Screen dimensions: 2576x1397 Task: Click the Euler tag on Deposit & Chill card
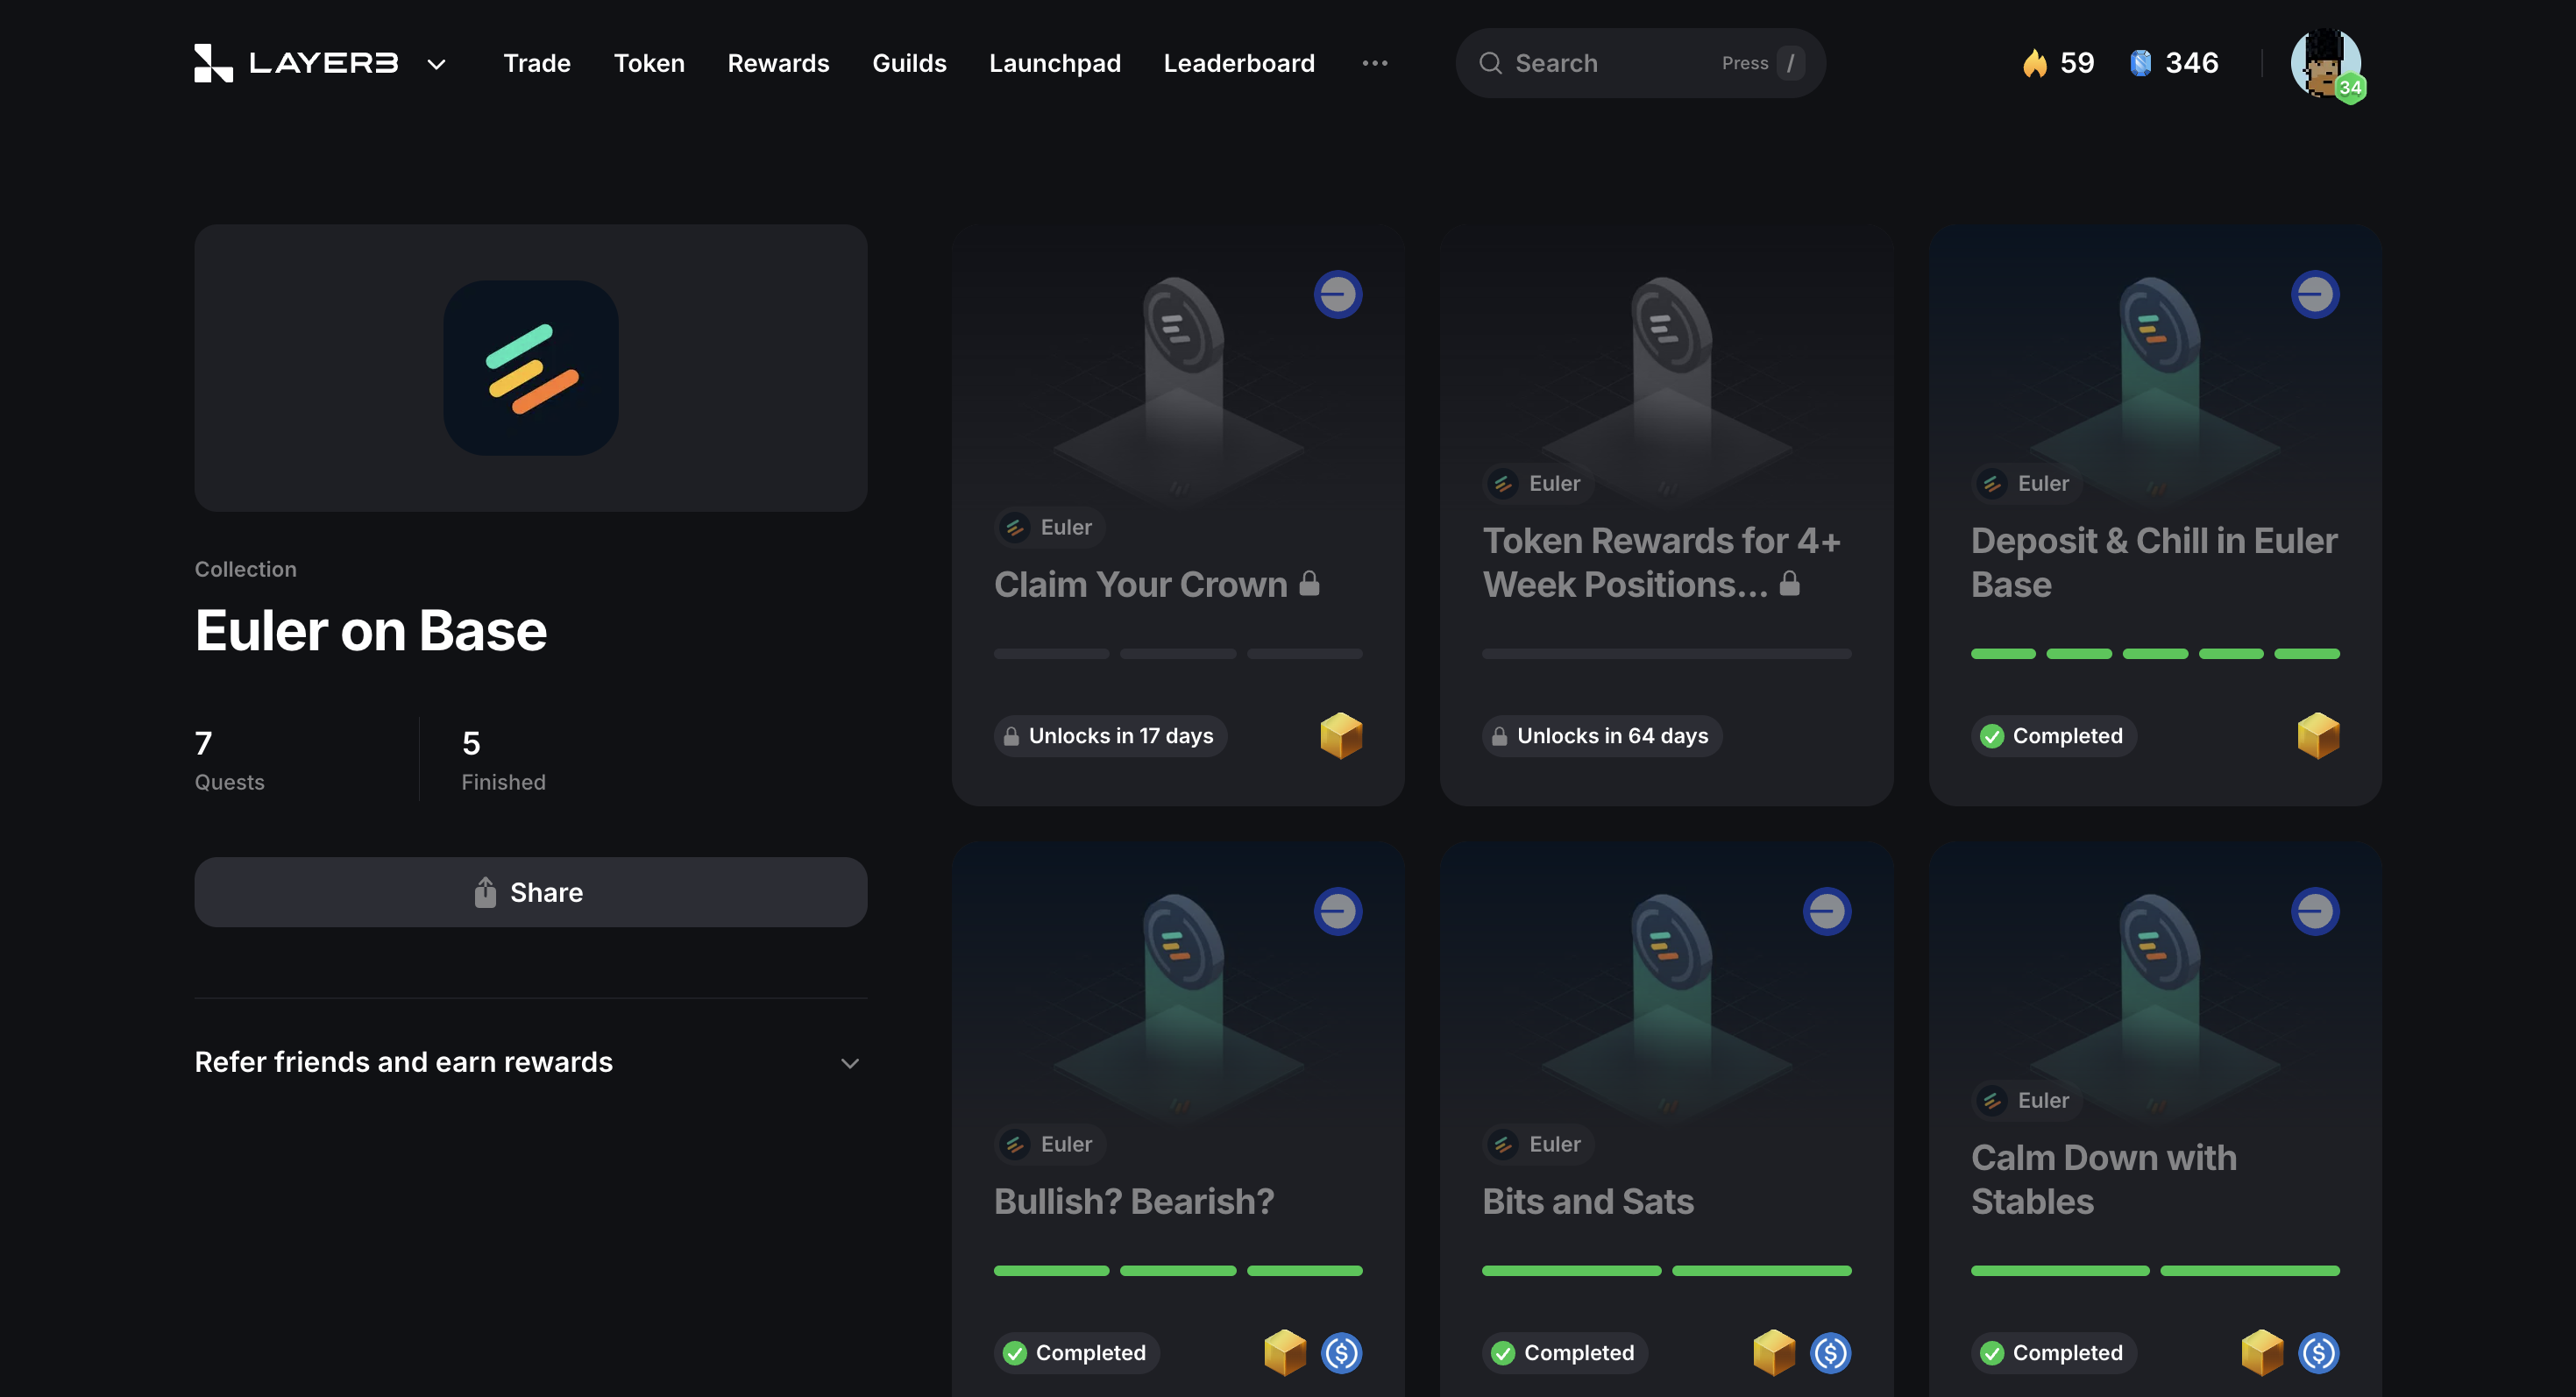[x=2026, y=484]
